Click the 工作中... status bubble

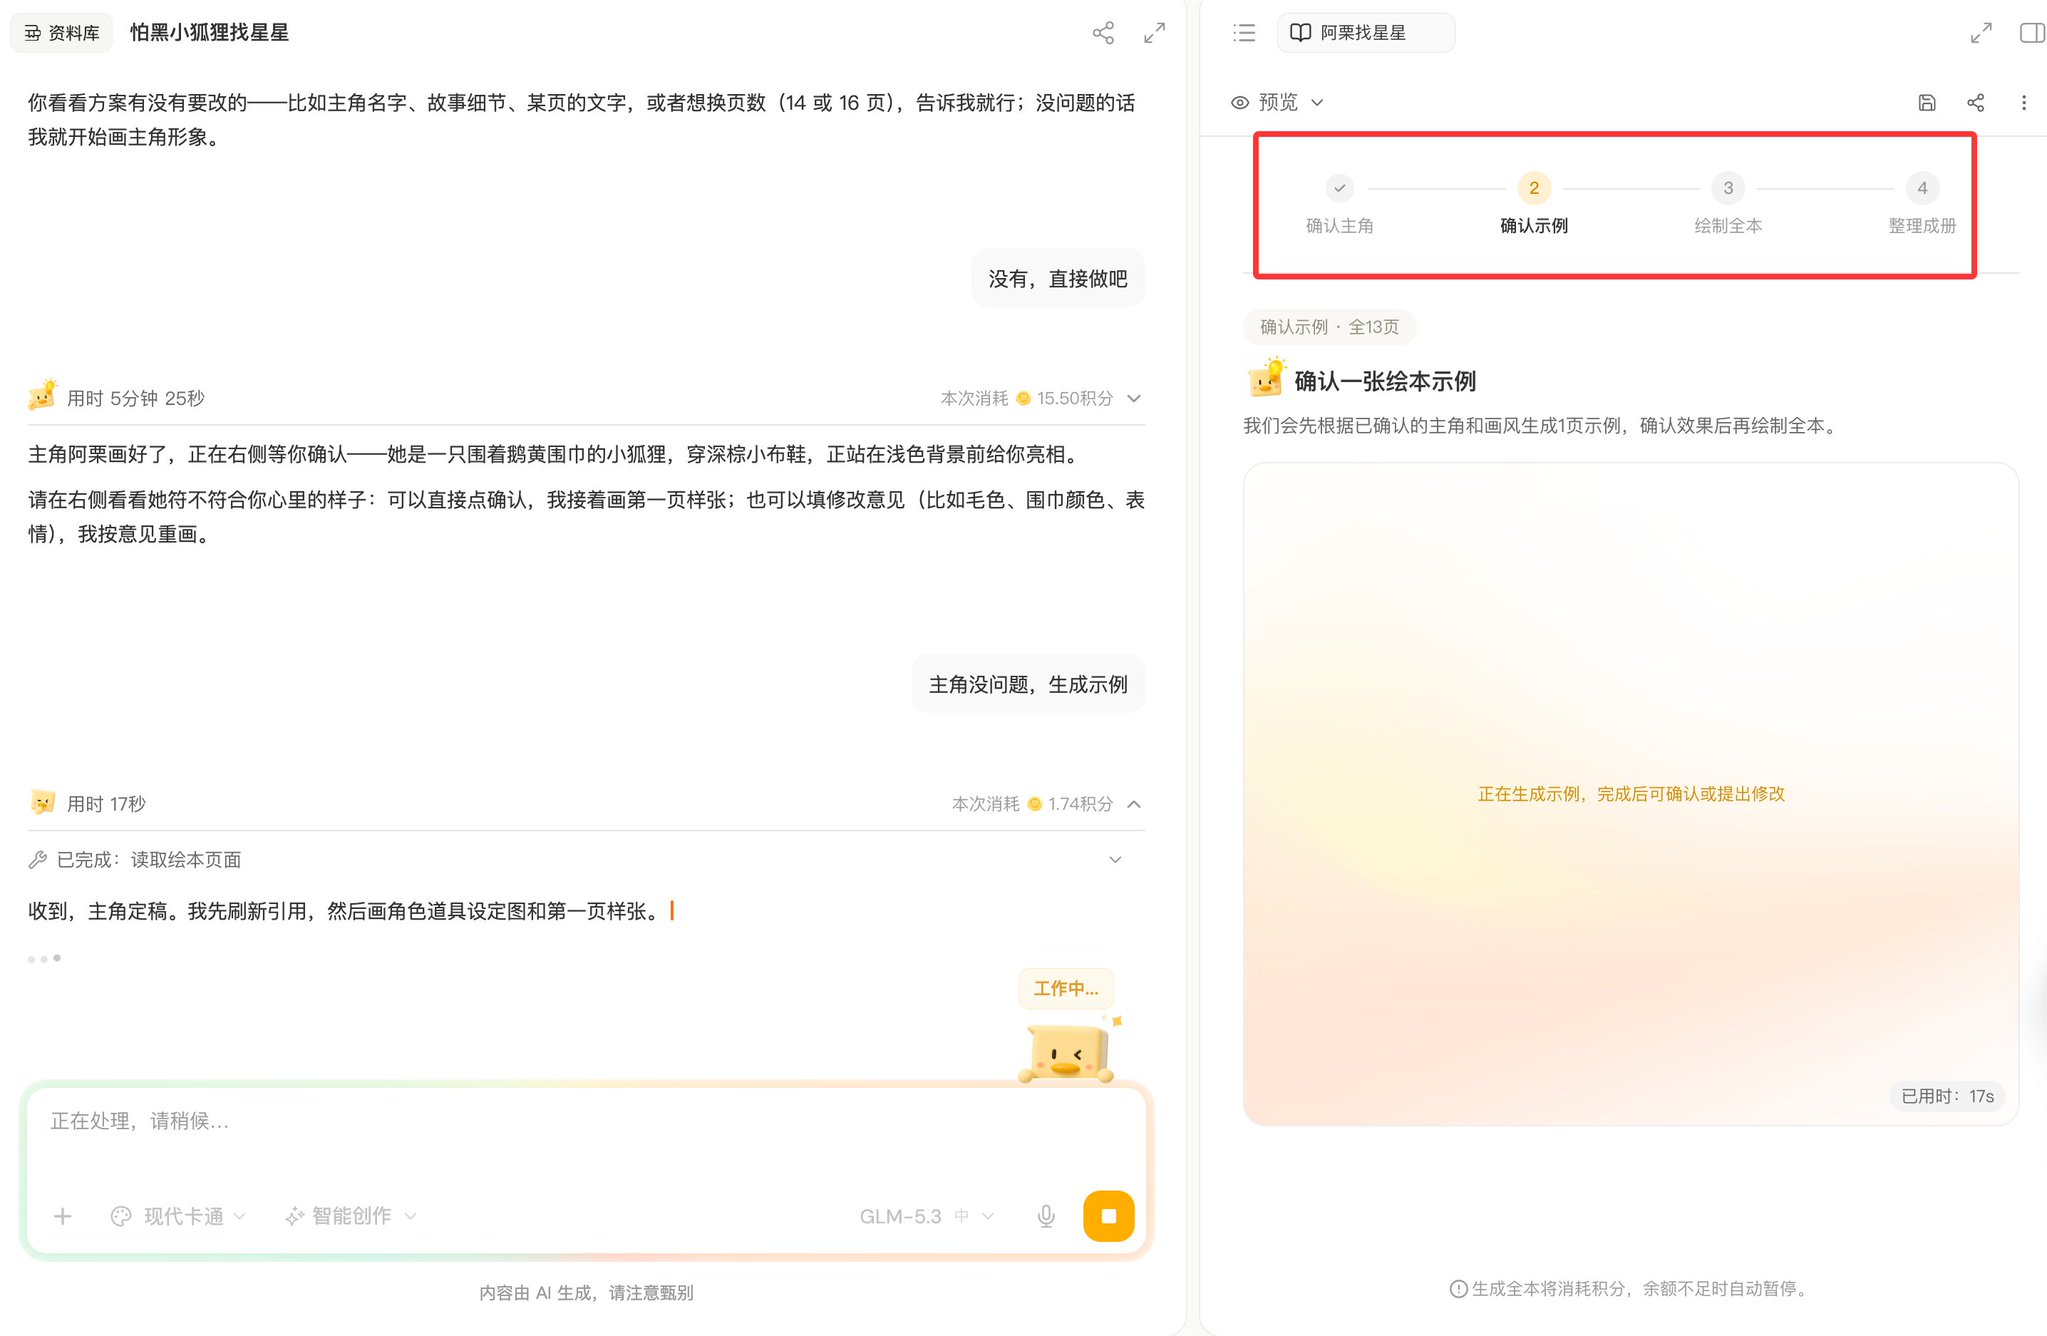coord(1066,989)
